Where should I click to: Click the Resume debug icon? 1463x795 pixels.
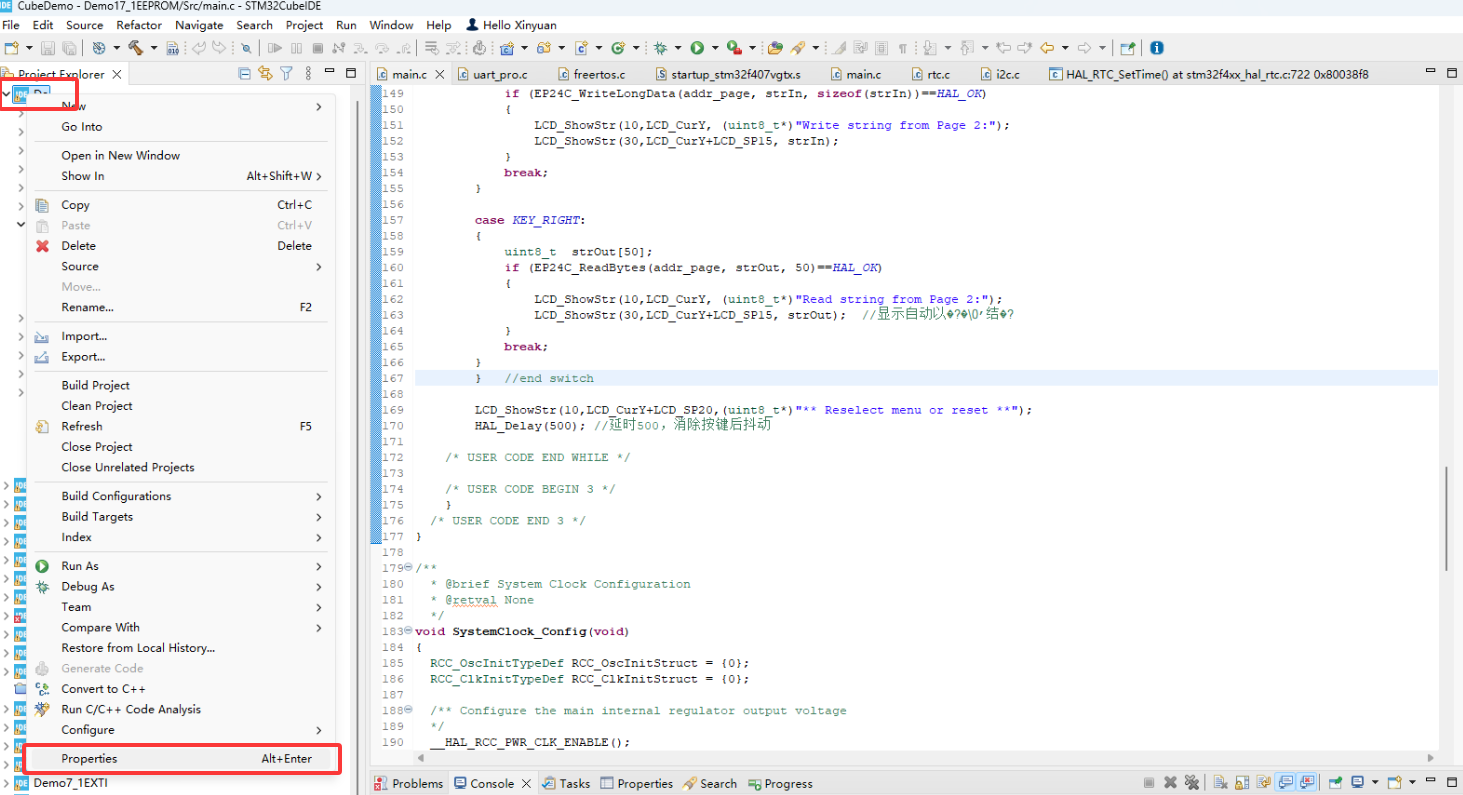coord(274,48)
